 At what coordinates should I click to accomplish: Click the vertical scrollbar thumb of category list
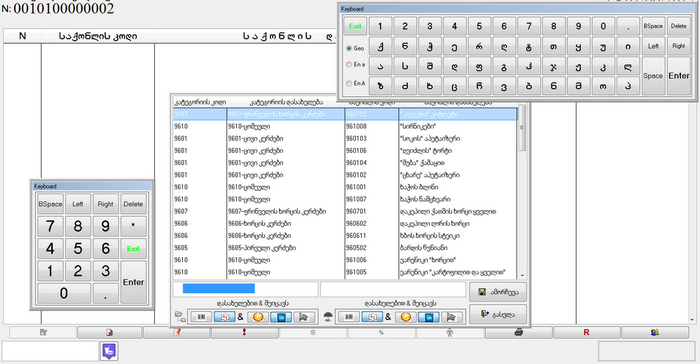[x=522, y=129]
